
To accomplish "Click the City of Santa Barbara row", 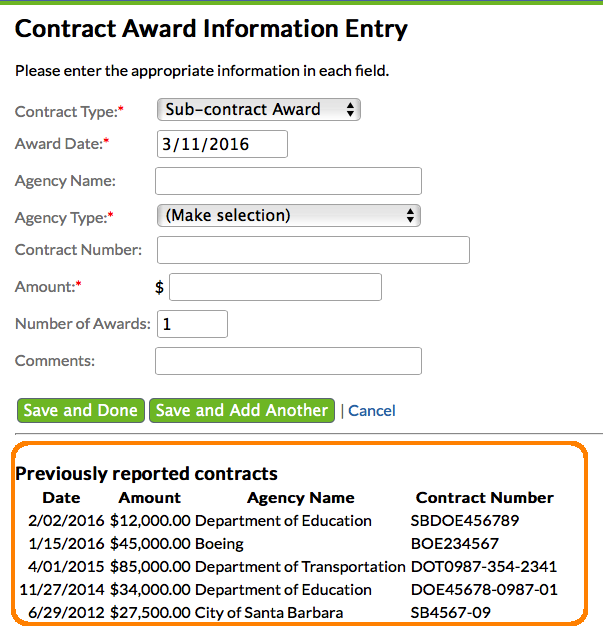I will [269, 612].
